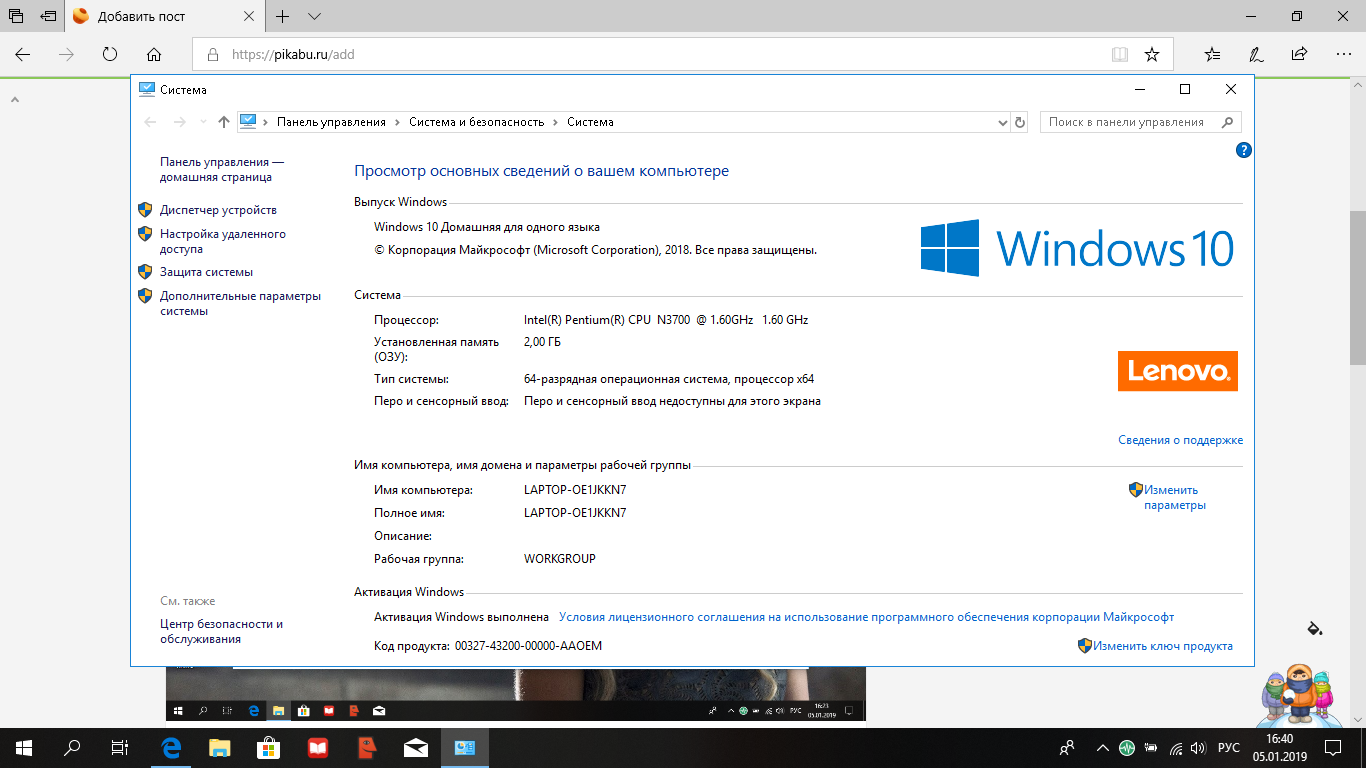The image size is (1366, 768).
Task: Click Изменить параметры link
Action: point(1175,497)
